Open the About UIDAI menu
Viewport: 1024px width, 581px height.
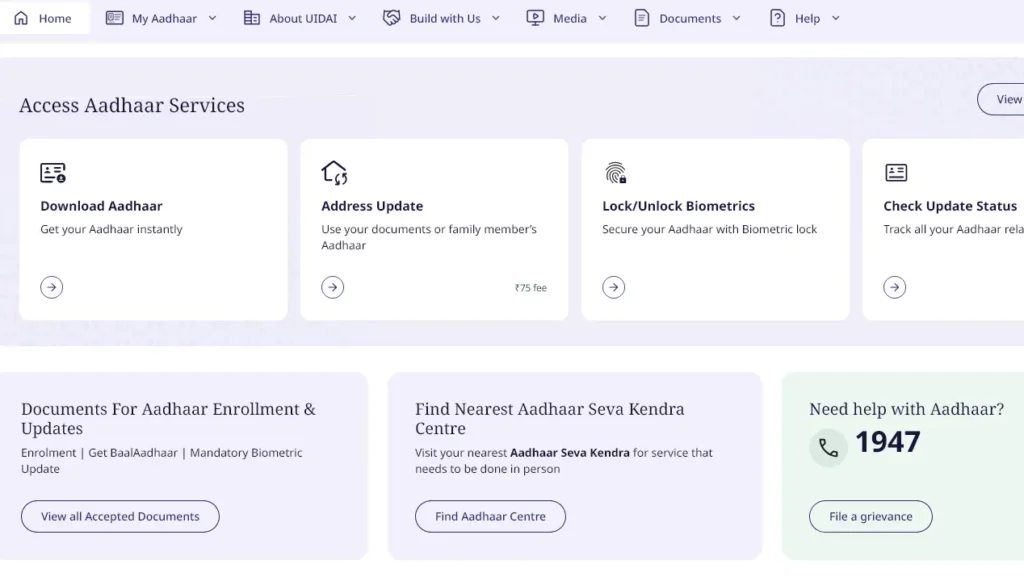click(x=300, y=18)
